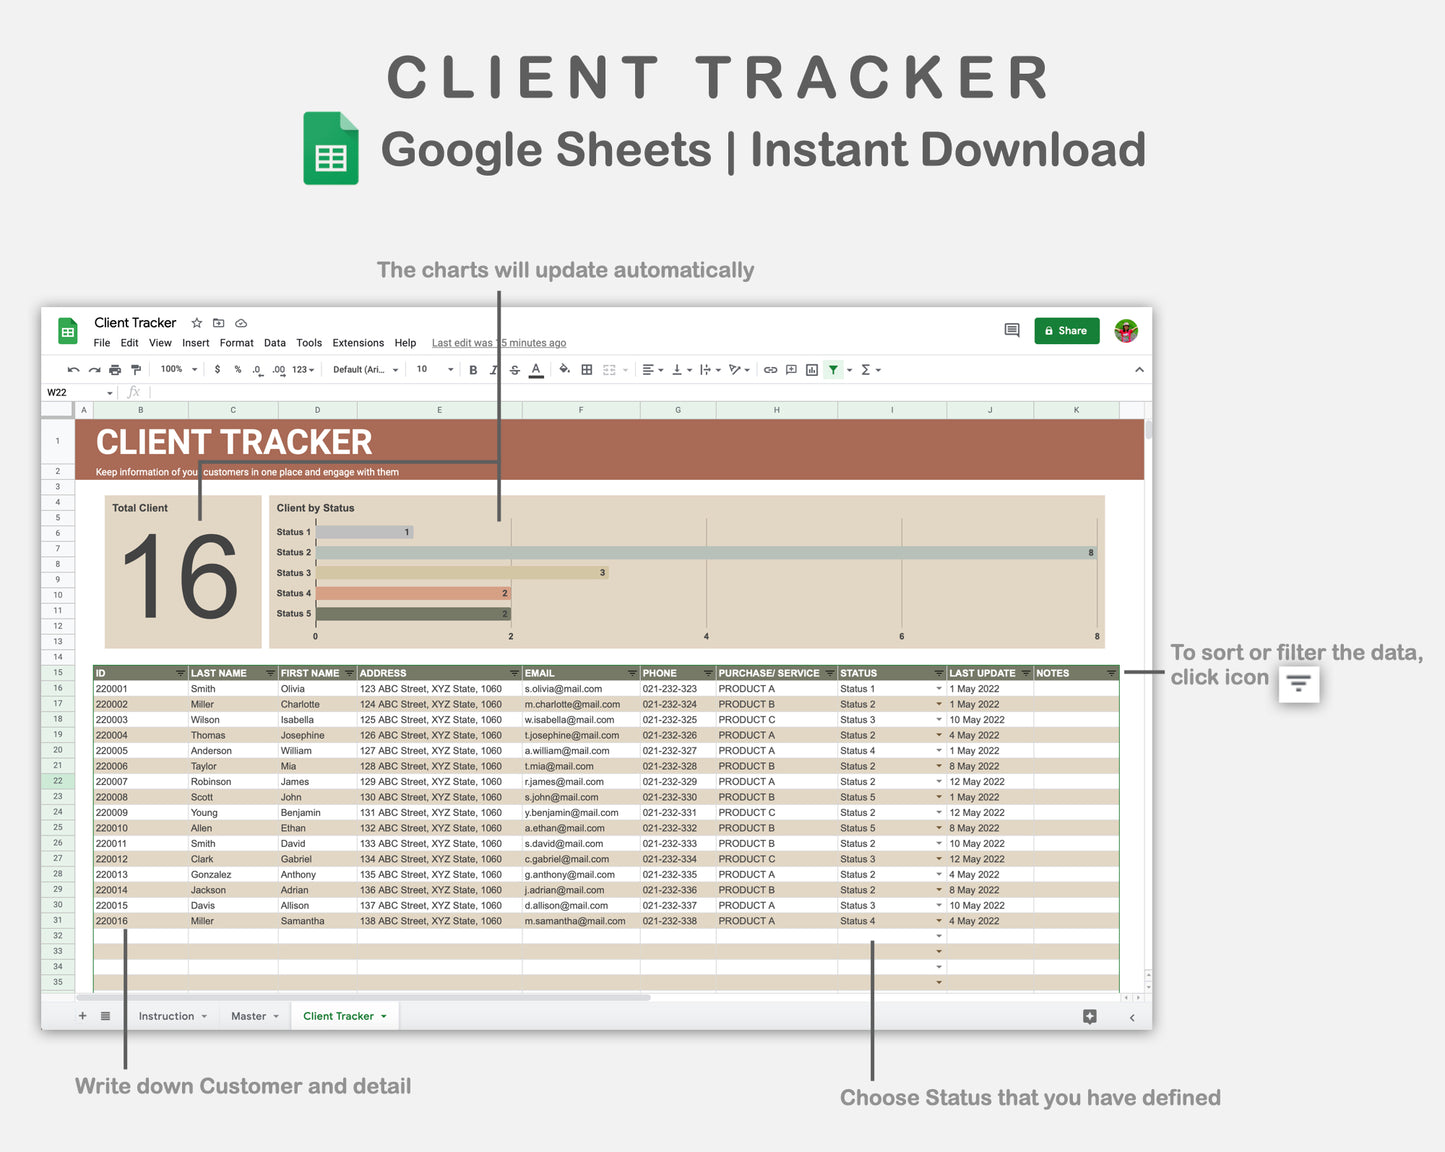
Task: Click the Undo icon
Action: click(x=74, y=369)
